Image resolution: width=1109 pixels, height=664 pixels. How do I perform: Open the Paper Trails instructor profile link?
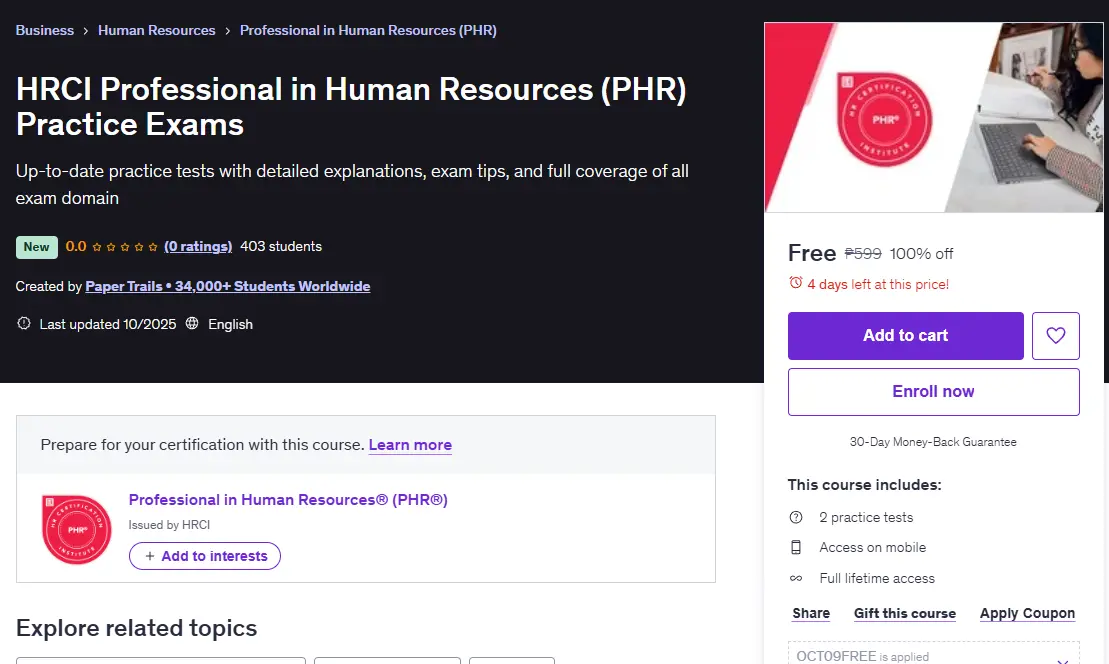(228, 286)
